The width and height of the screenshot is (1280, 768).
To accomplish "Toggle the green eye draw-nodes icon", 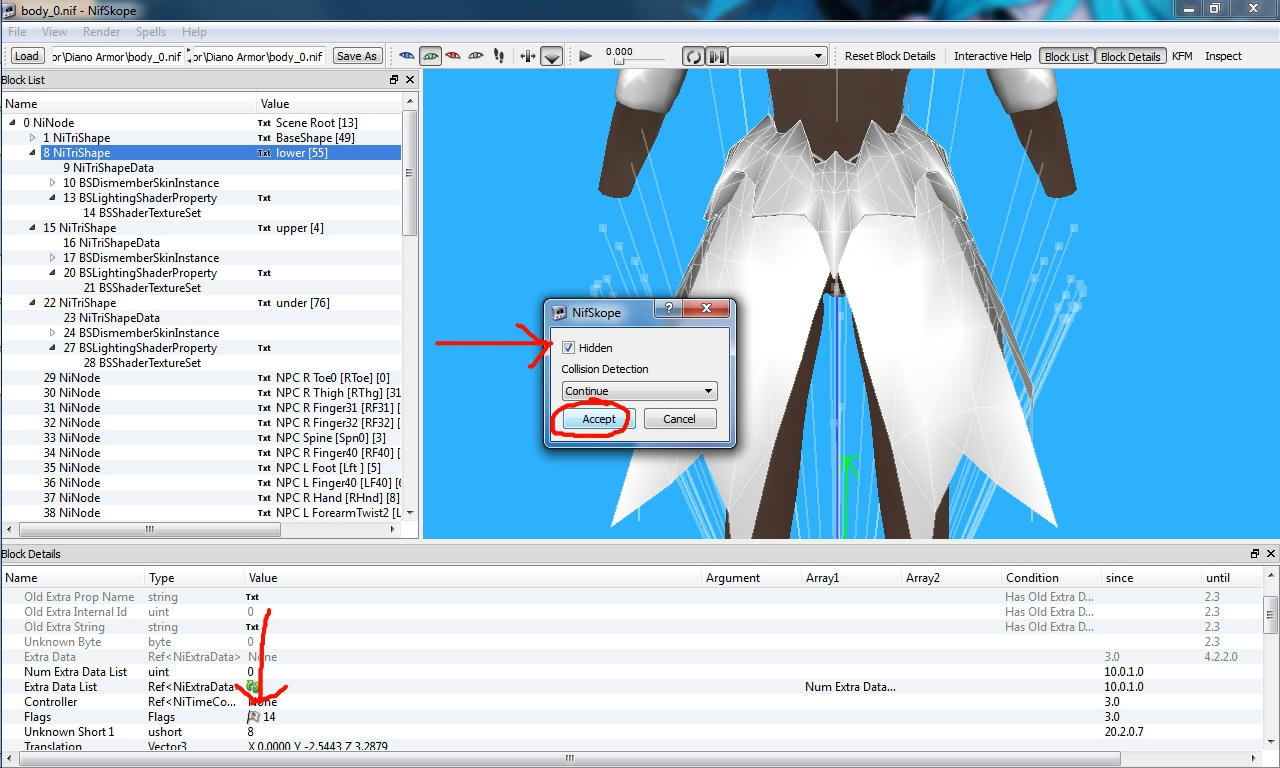I will 431,56.
